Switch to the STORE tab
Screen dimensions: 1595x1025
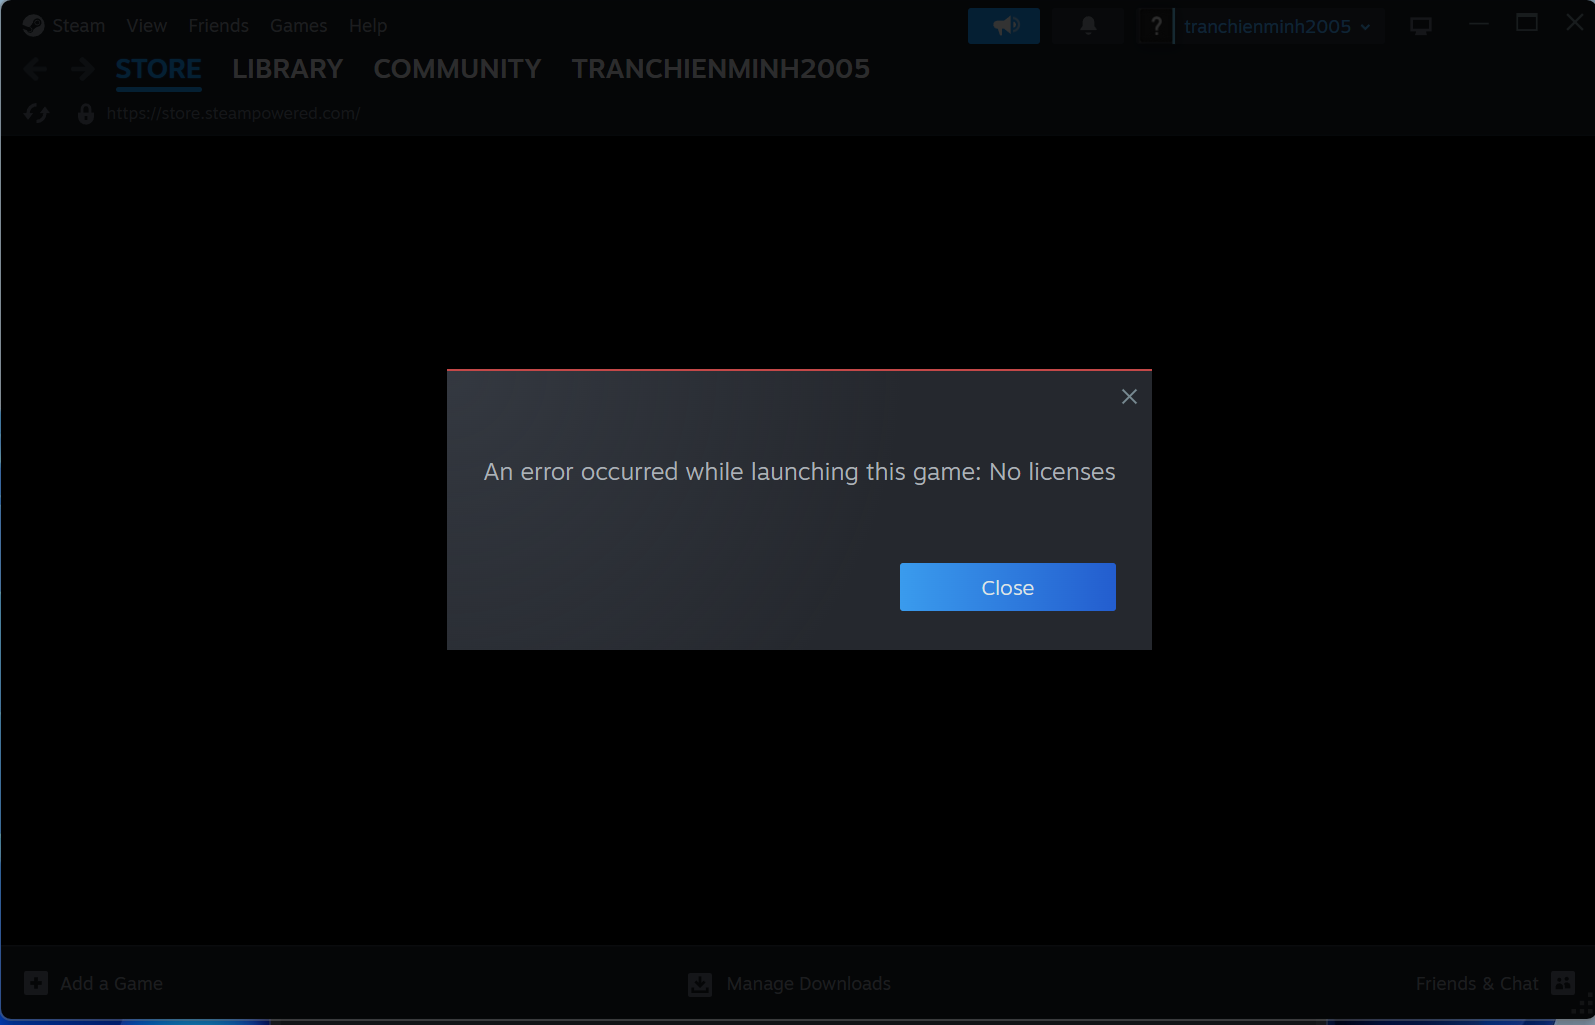[158, 69]
